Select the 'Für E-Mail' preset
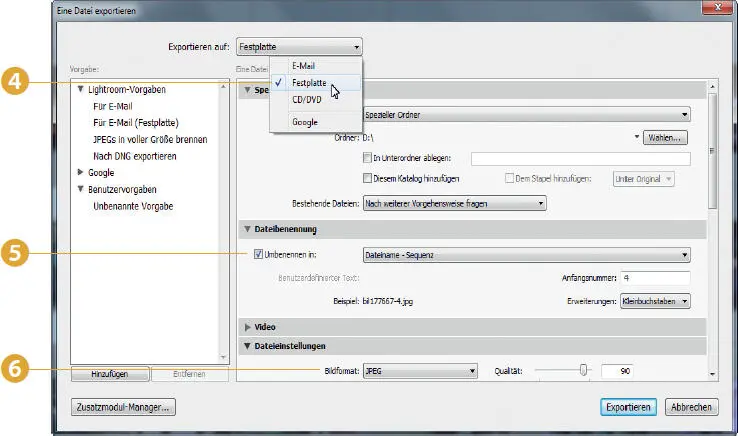Screen dimensions: 738x436 112,106
